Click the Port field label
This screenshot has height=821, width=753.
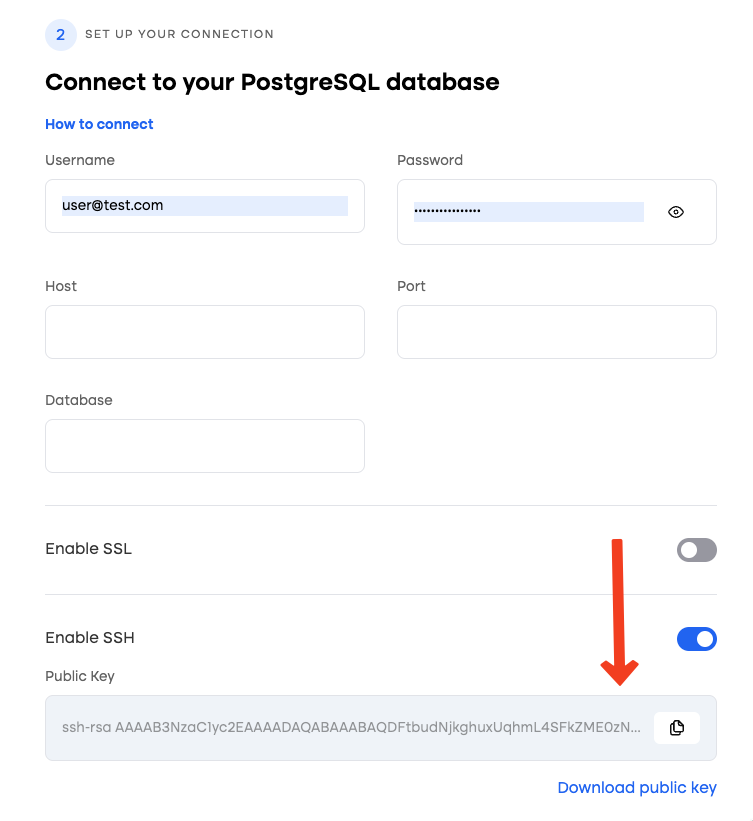point(411,286)
